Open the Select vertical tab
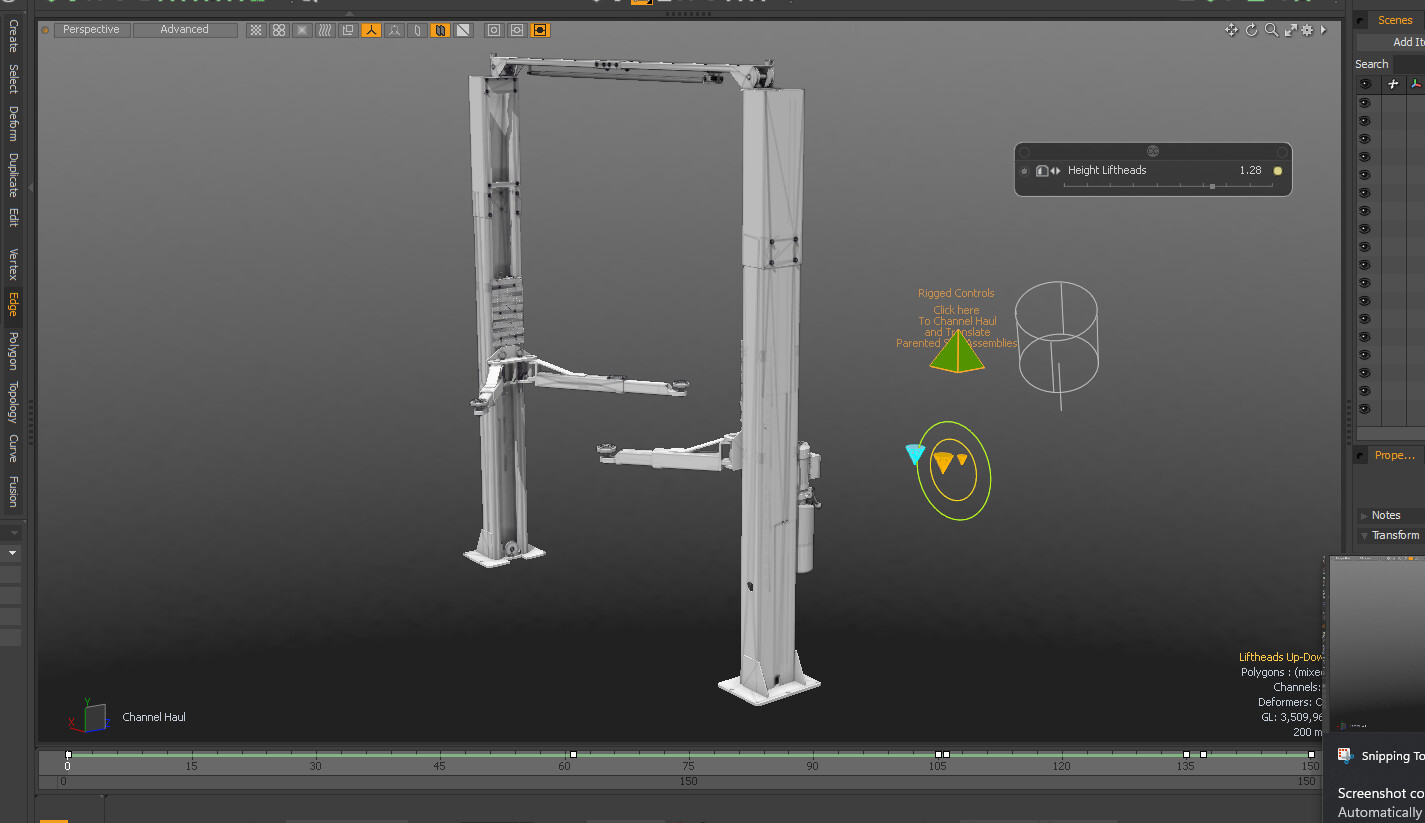Viewport: 1425px width, 823px height. (13, 79)
